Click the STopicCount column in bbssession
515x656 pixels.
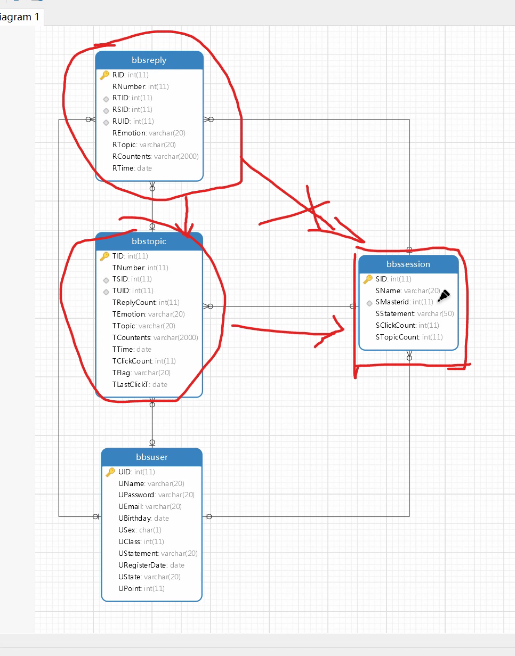[409, 337]
